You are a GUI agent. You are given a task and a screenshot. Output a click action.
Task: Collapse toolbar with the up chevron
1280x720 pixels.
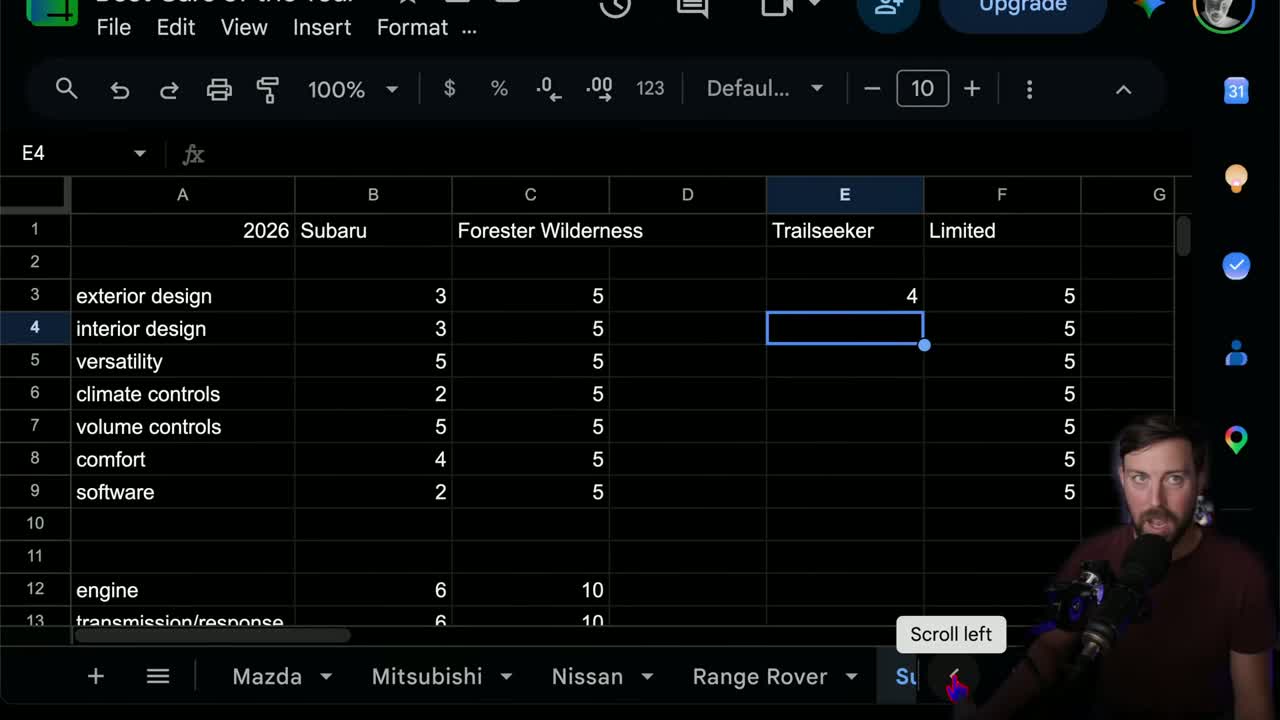(x=1123, y=90)
